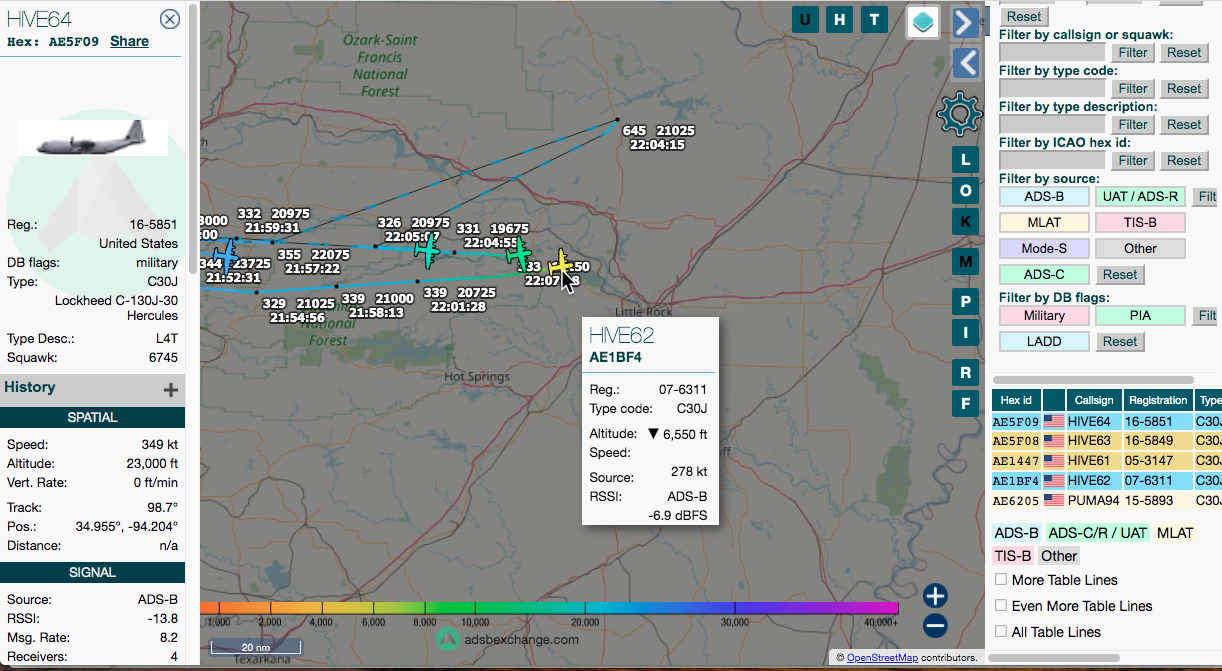Click the US flag in the HIVE64 row
This screenshot has width=1222, height=671.
(1054, 422)
